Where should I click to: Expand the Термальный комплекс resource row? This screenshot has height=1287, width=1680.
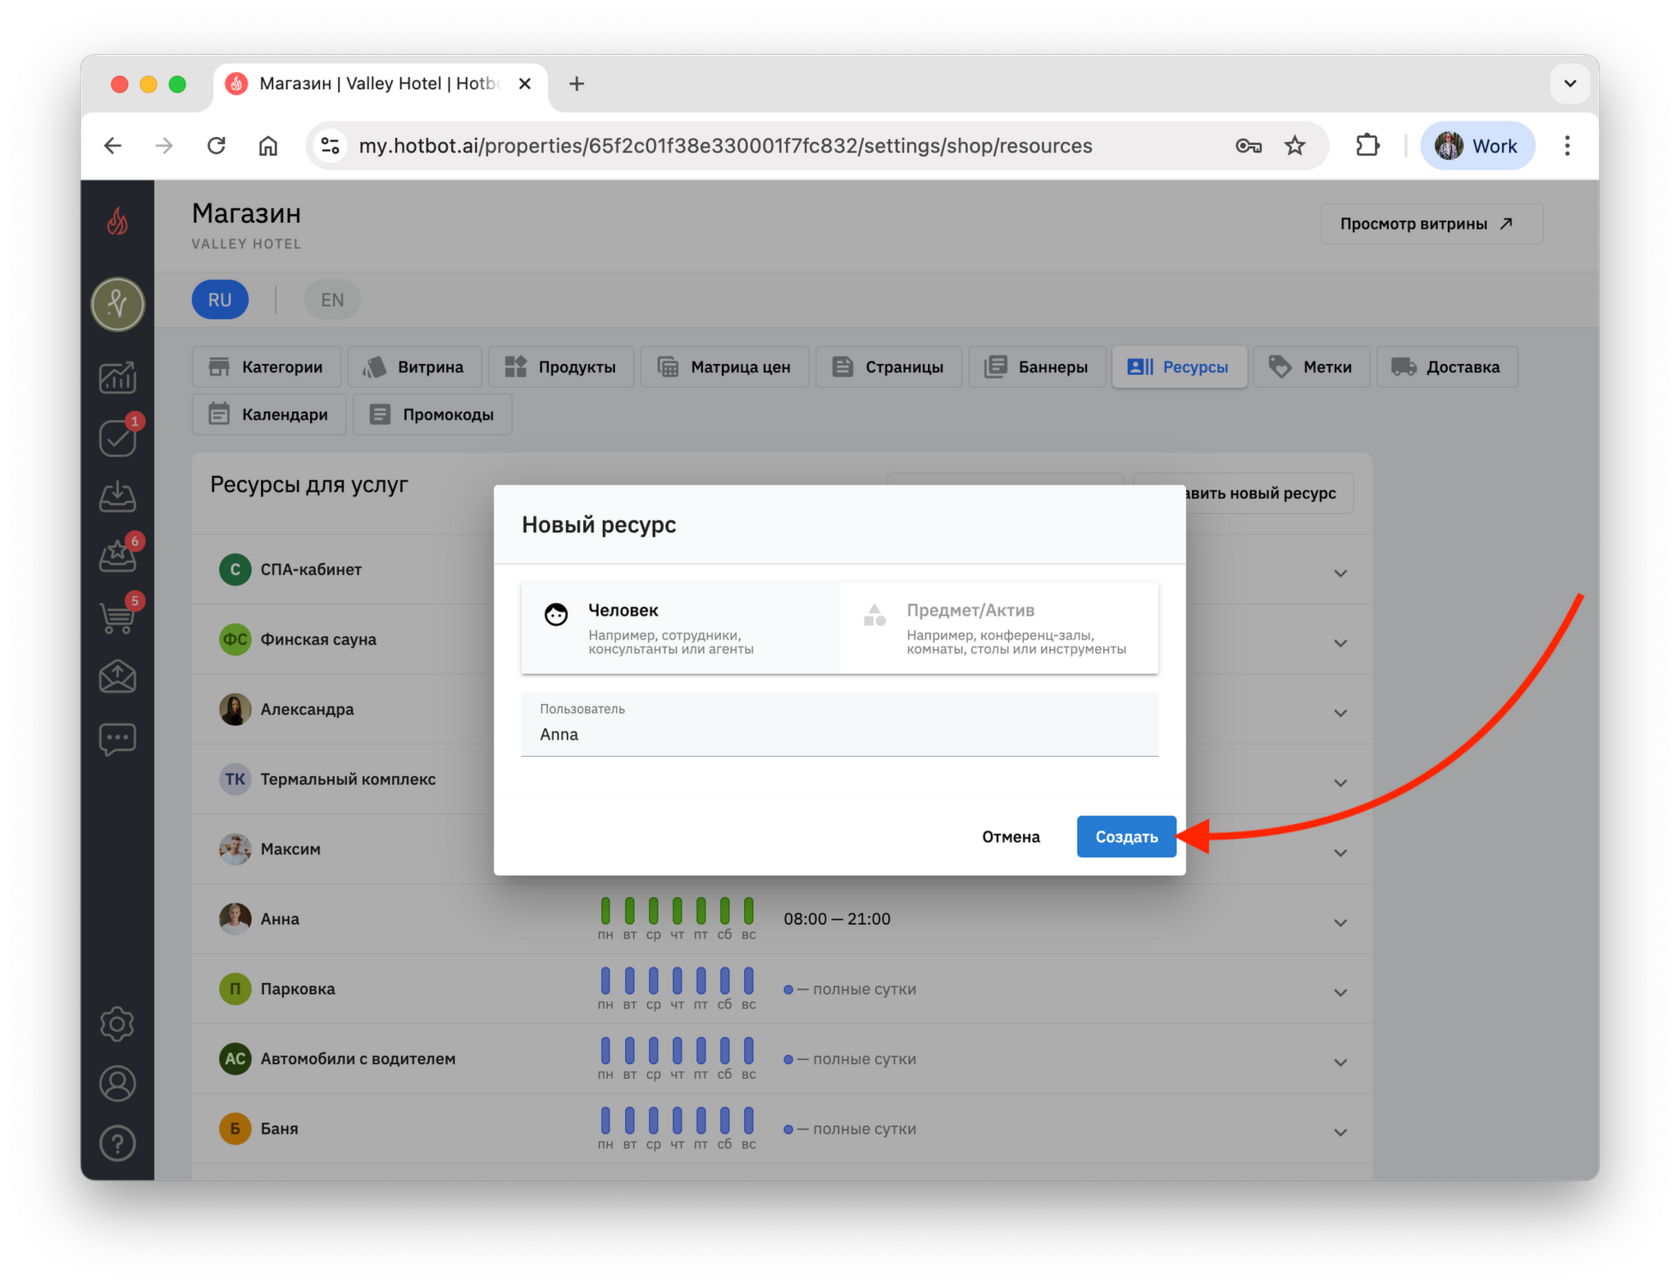click(1340, 783)
